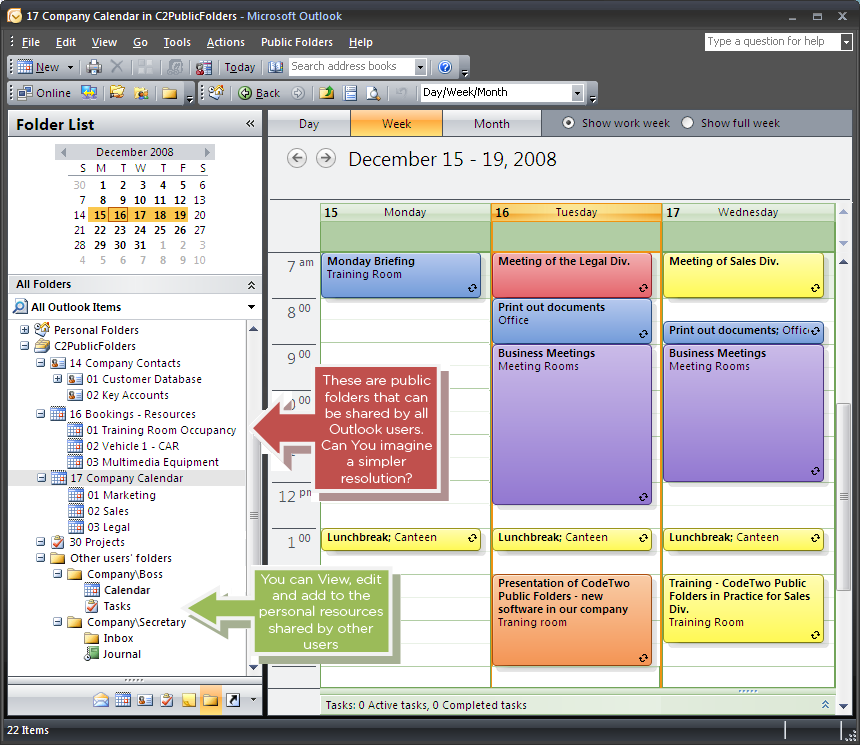860x745 pixels.
Task: Expand 01 Customer Database node
Action: pos(57,379)
